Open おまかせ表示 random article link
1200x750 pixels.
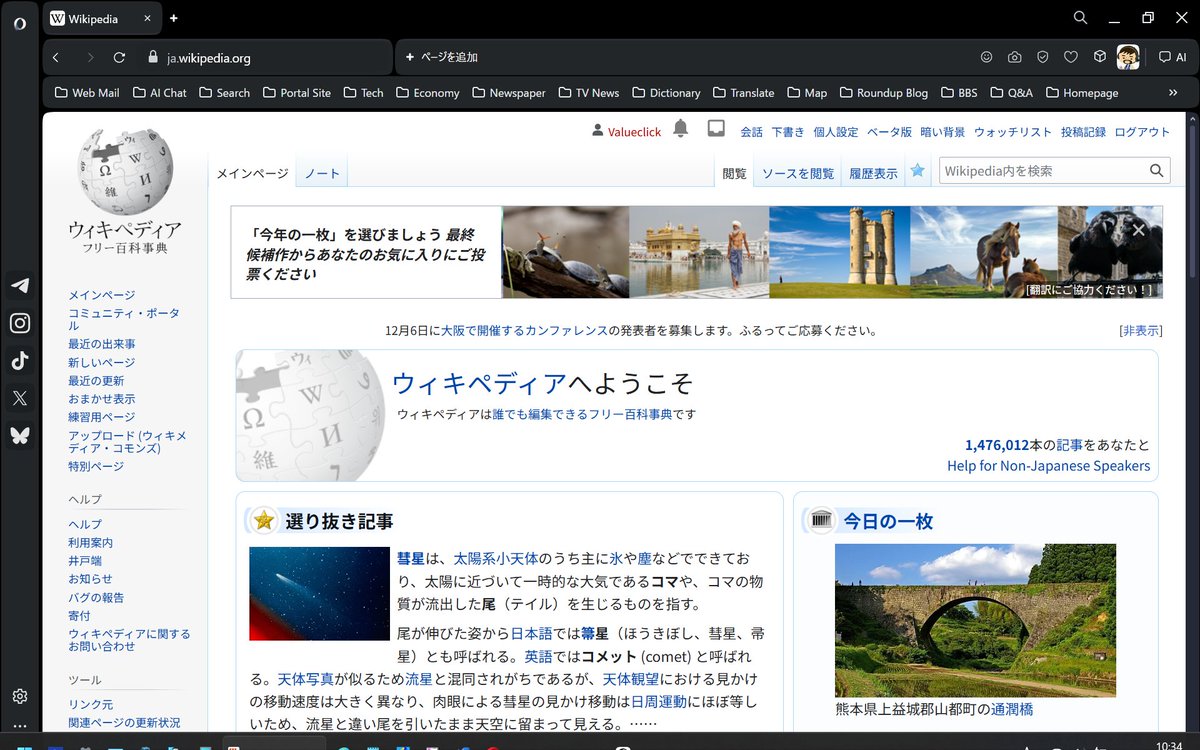[x=102, y=398]
